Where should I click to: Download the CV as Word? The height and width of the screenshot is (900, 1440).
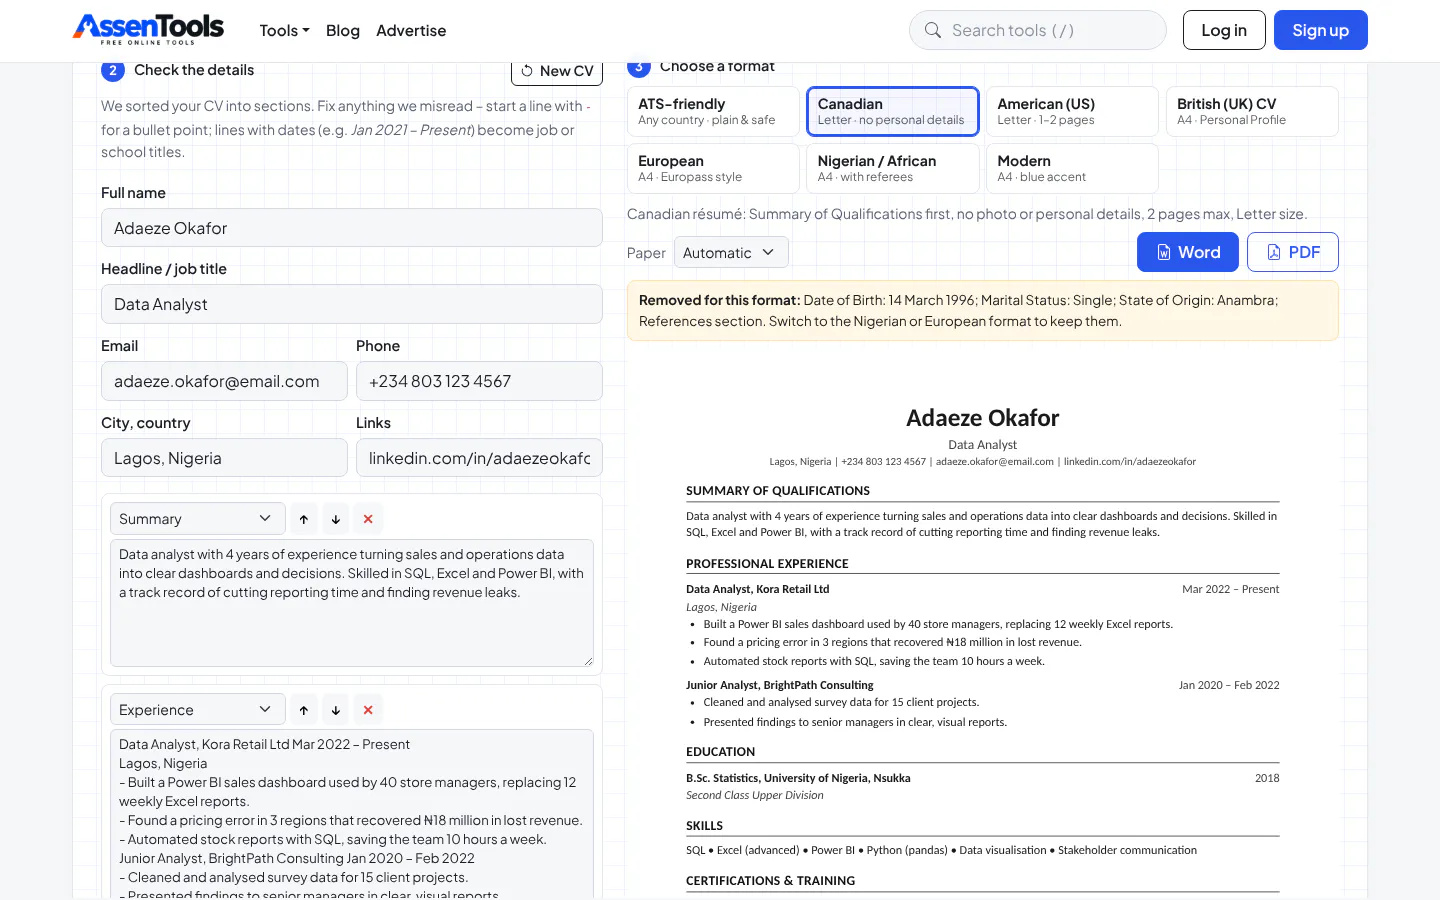[x=1188, y=252]
